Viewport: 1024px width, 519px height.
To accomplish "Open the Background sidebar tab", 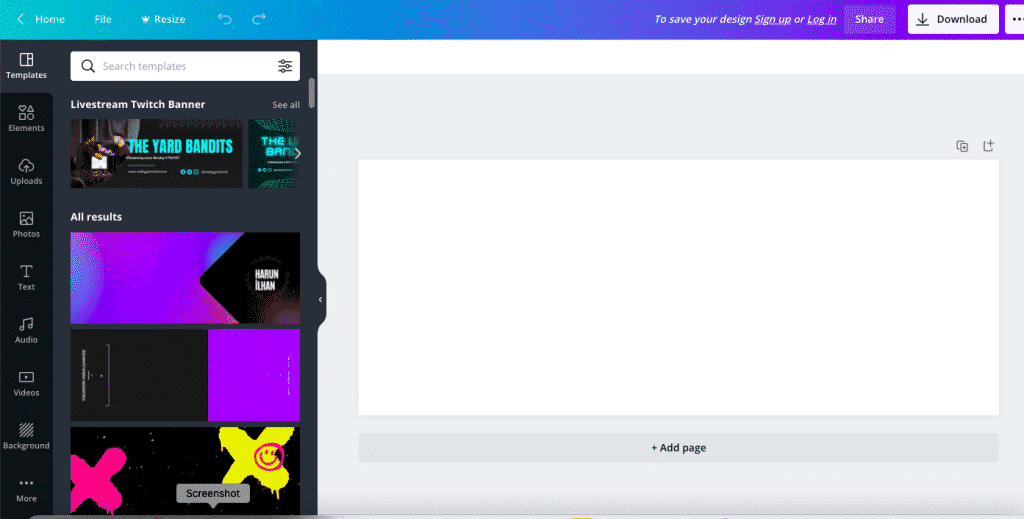I will pos(26,436).
